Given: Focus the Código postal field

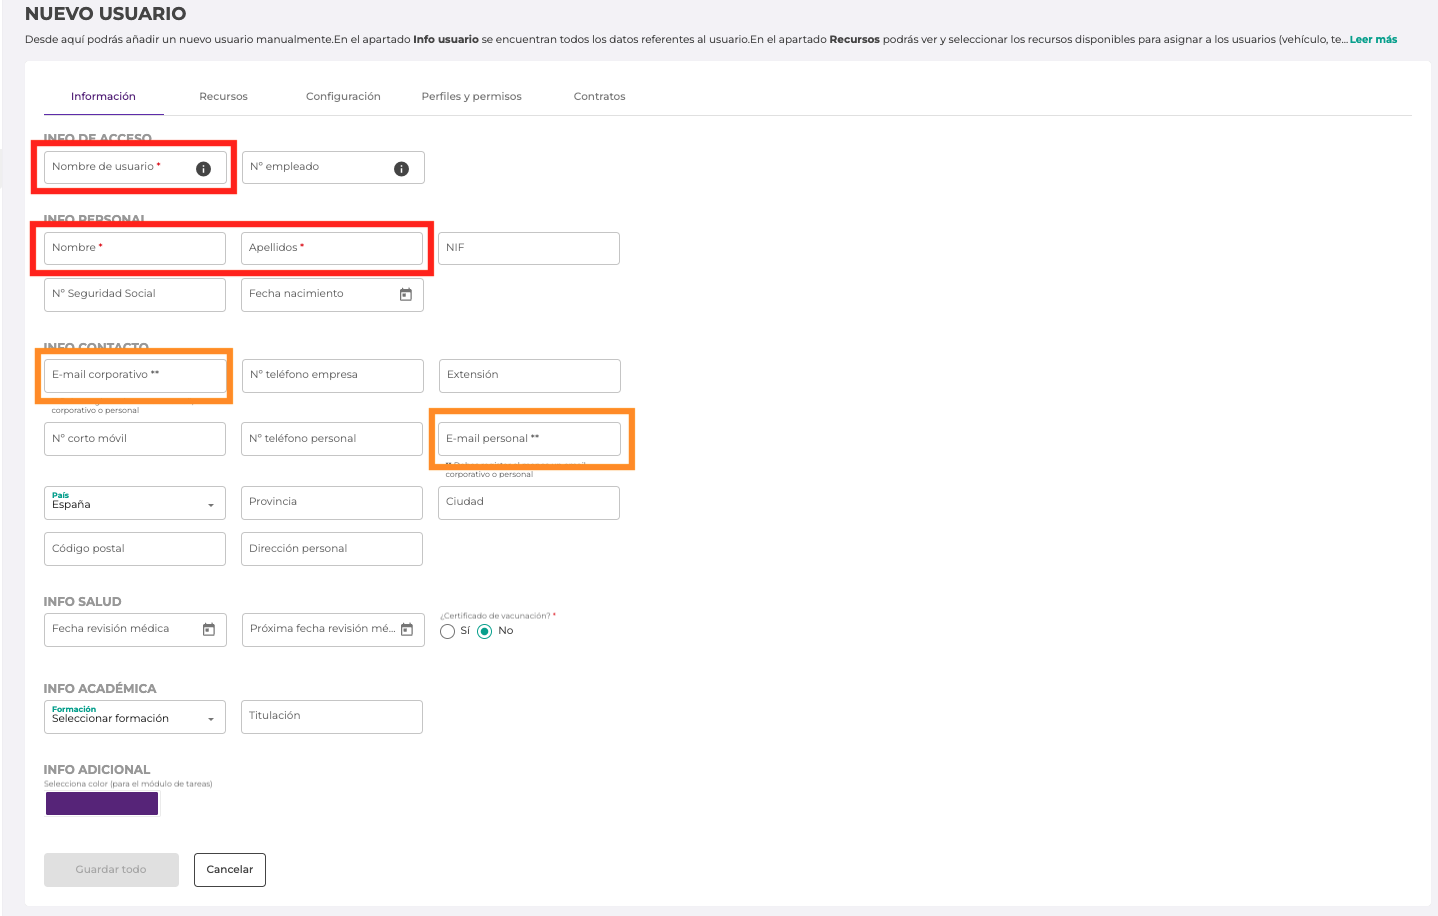Looking at the screenshot, I should [x=134, y=549].
